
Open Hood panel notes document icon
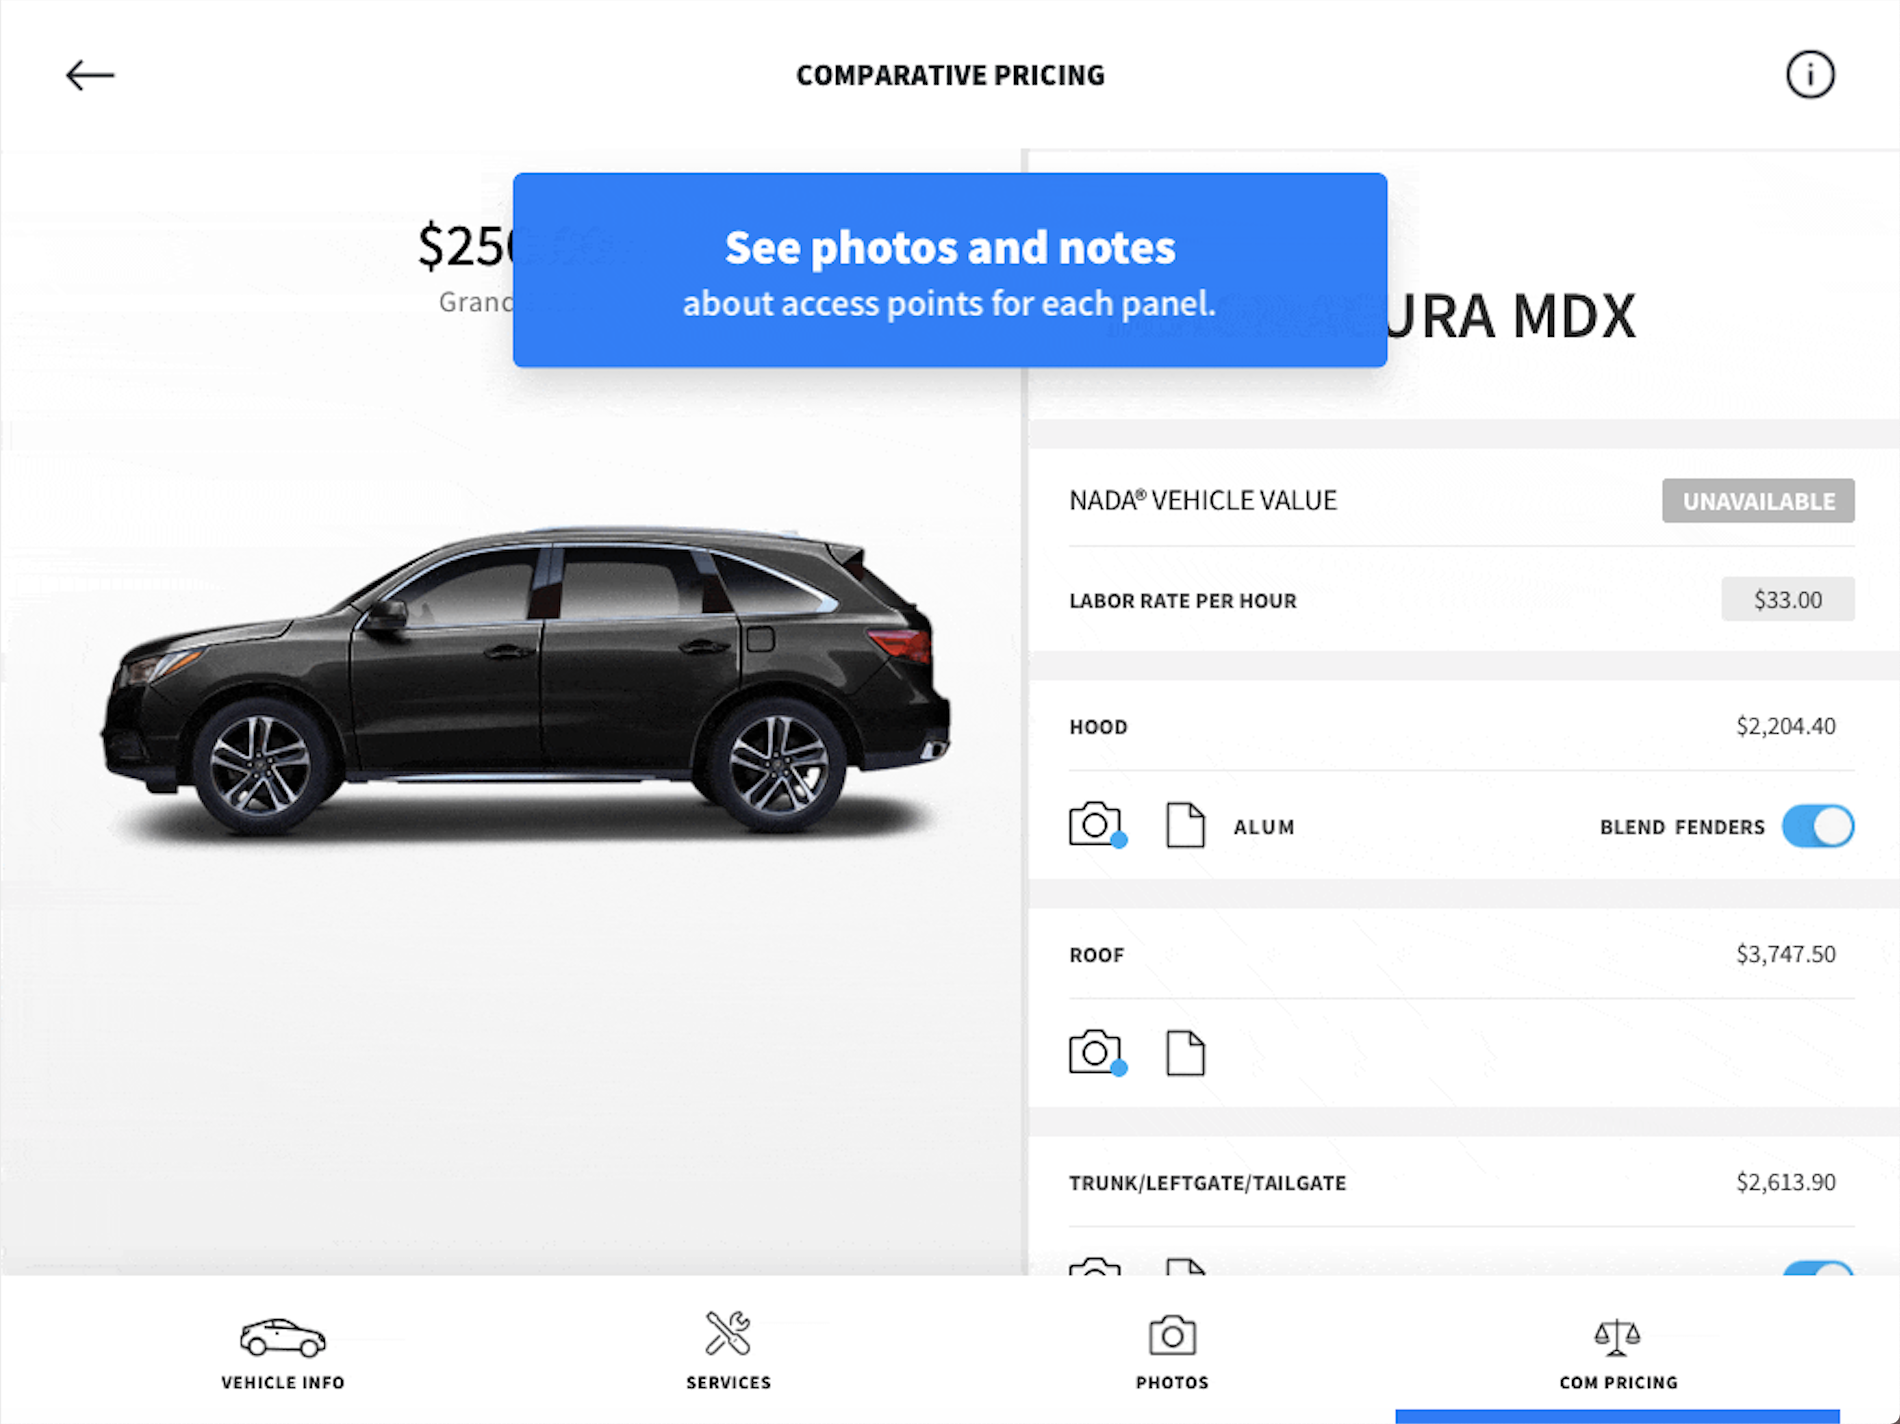(1185, 825)
